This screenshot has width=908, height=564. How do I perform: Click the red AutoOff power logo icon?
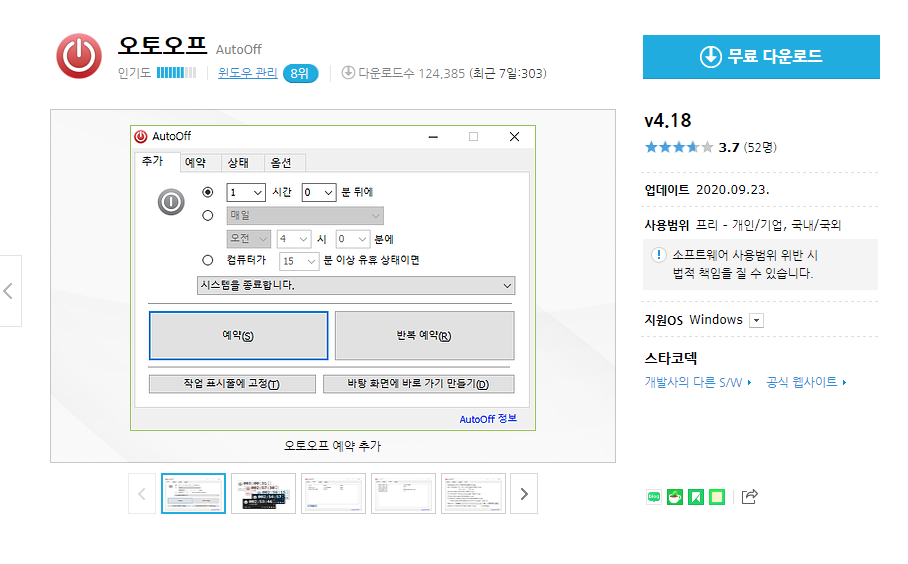[79, 56]
